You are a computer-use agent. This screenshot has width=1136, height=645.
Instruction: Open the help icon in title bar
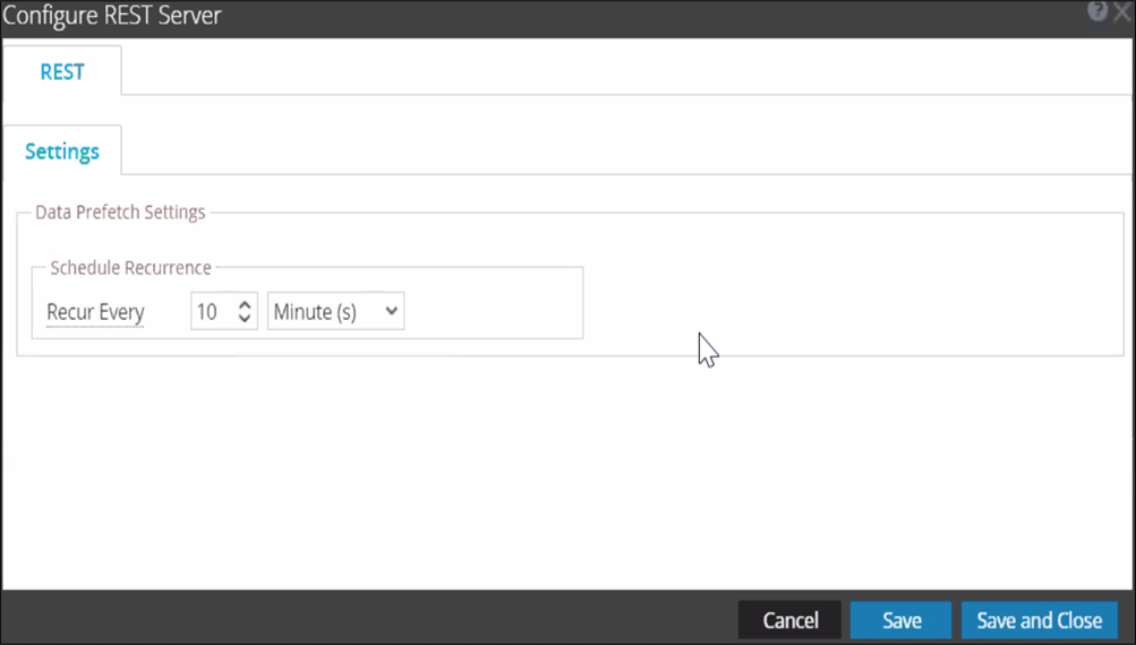1098,11
